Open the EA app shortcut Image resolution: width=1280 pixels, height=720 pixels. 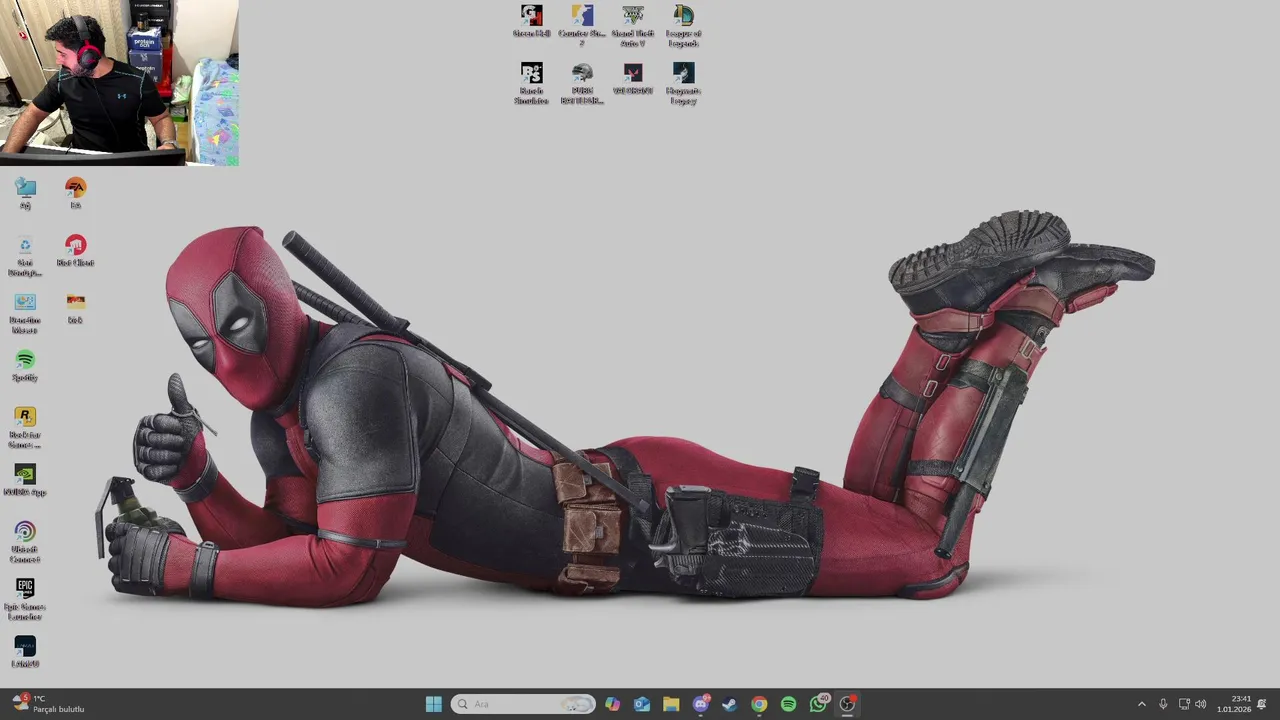point(75,193)
